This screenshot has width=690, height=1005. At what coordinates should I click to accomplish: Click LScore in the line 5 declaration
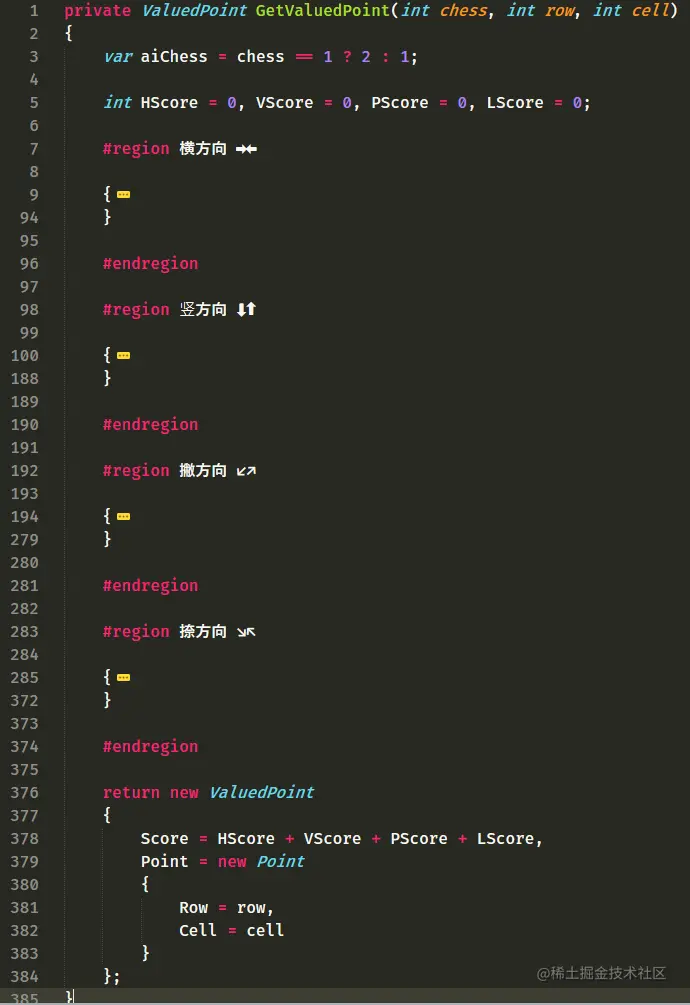[514, 103]
